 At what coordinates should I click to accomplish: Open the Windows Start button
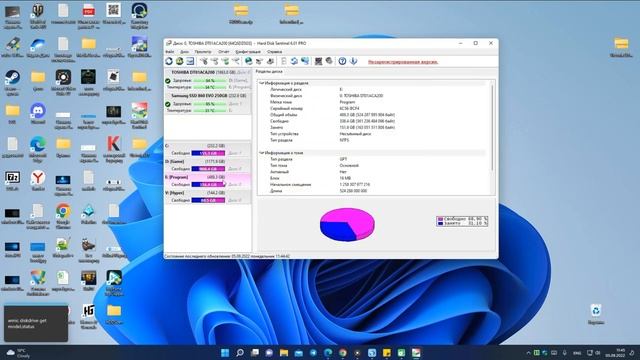point(225,353)
